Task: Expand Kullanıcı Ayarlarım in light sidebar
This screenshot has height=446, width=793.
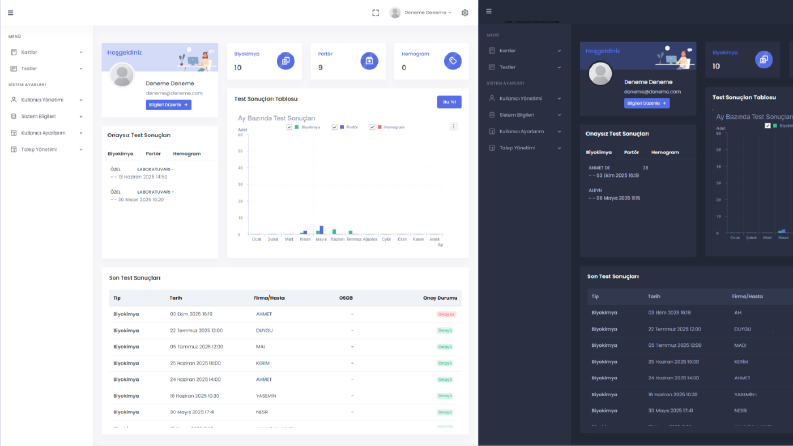Action: click(81, 133)
